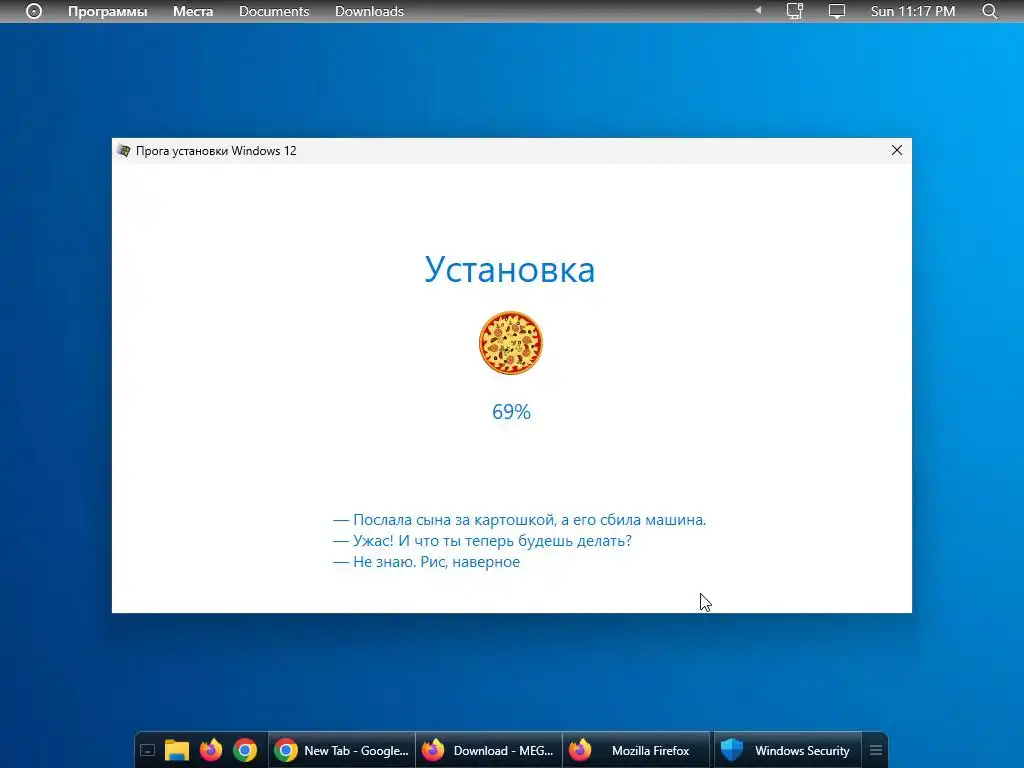Open the notifications message tray icon
This screenshot has width=1024, height=768.
(x=837, y=12)
